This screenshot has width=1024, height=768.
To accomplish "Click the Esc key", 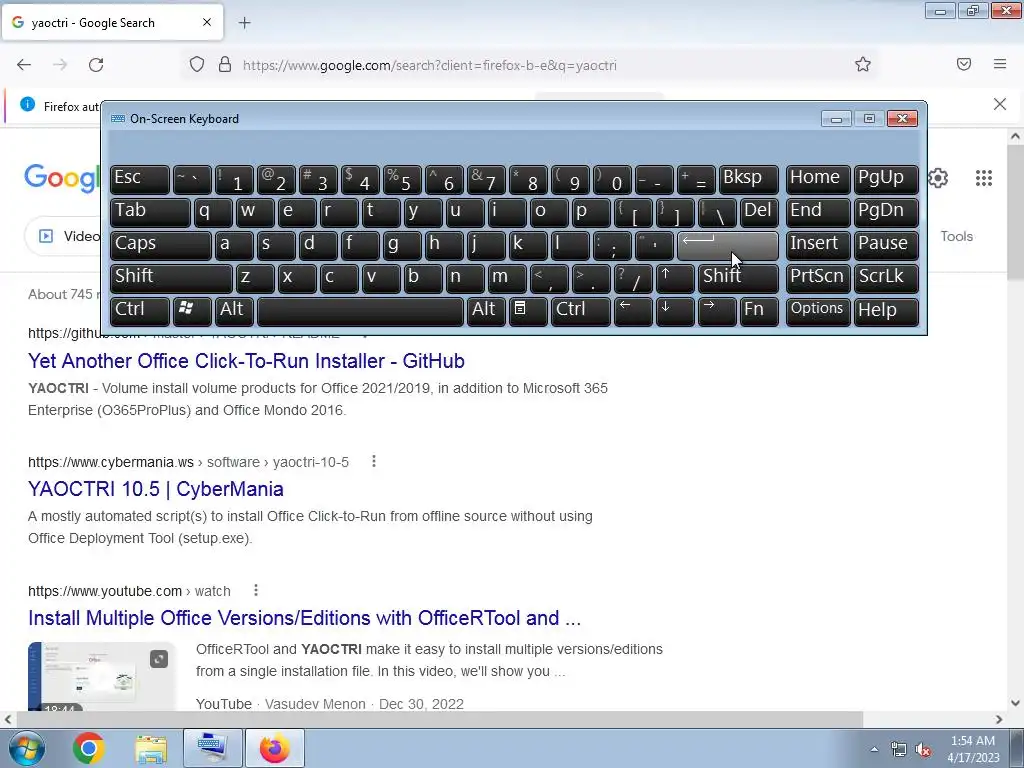I will pos(140,180).
